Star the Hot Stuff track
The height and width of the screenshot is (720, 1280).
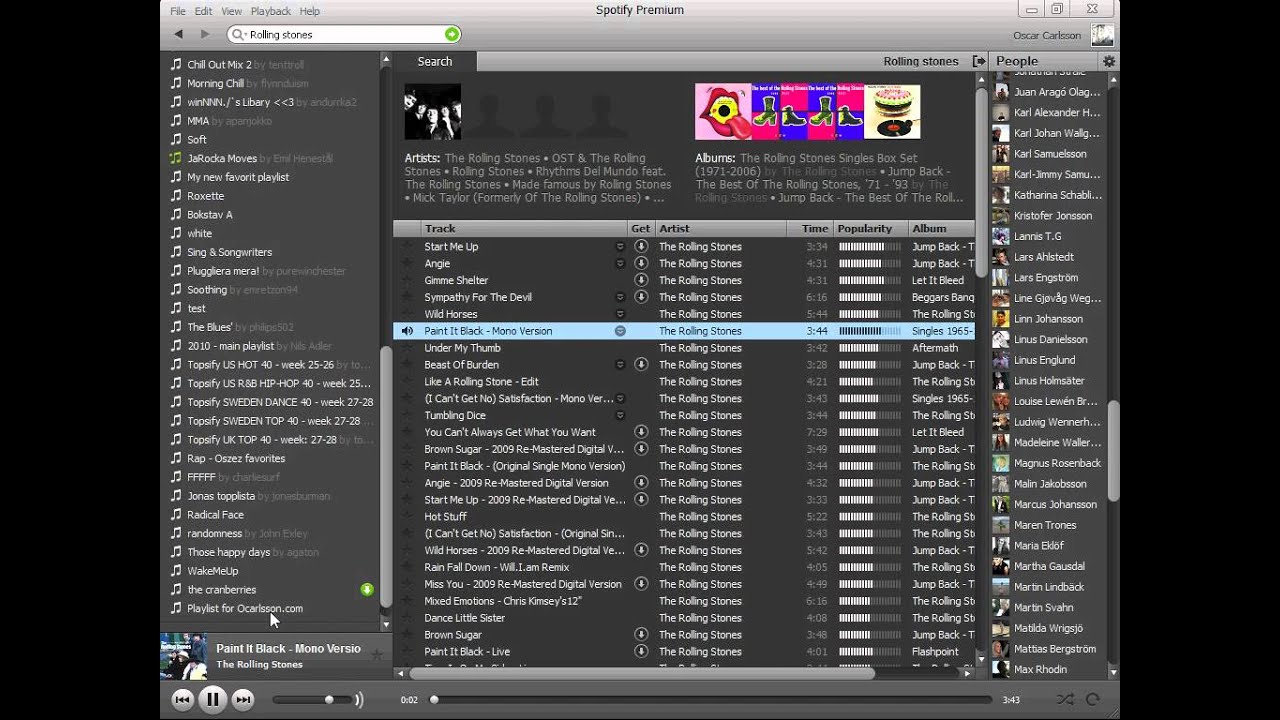tap(407, 516)
